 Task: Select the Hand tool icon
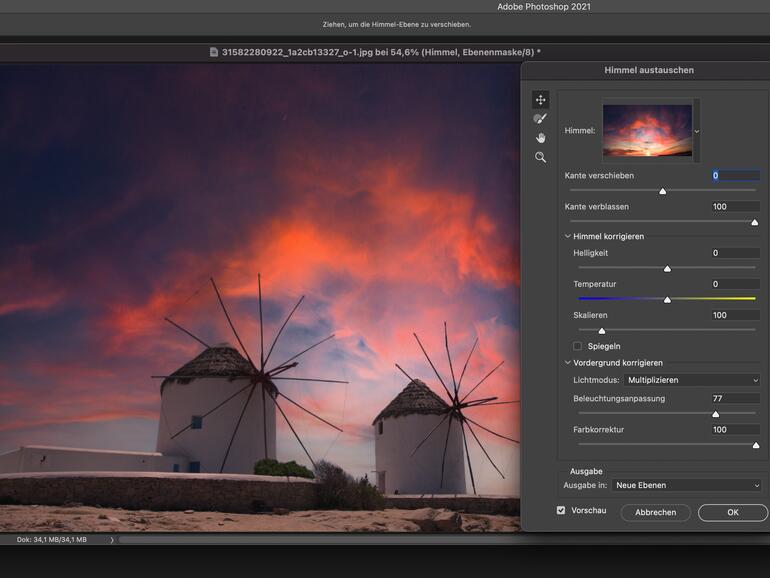click(x=541, y=138)
